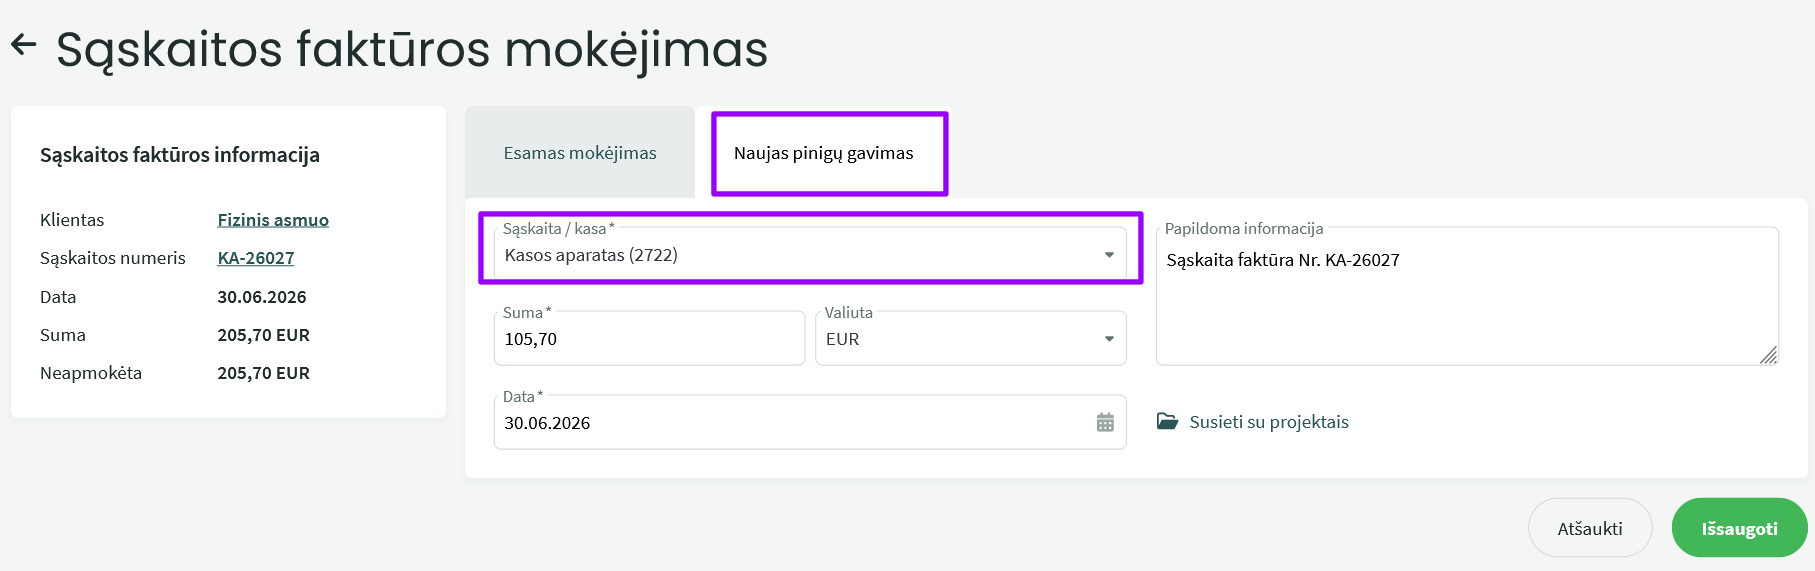Open invoice link KA-26027
The width and height of the screenshot is (1815, 571).
tap(256, 258)
